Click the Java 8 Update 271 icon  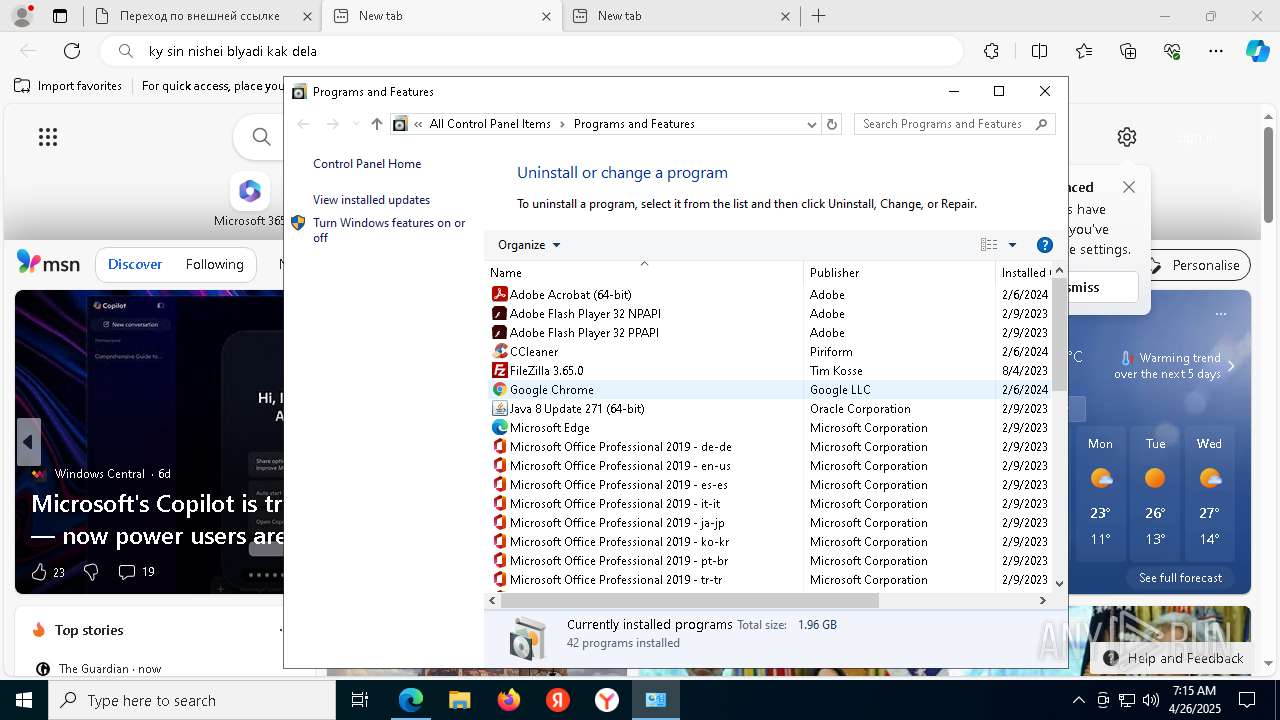coord(500,409)
